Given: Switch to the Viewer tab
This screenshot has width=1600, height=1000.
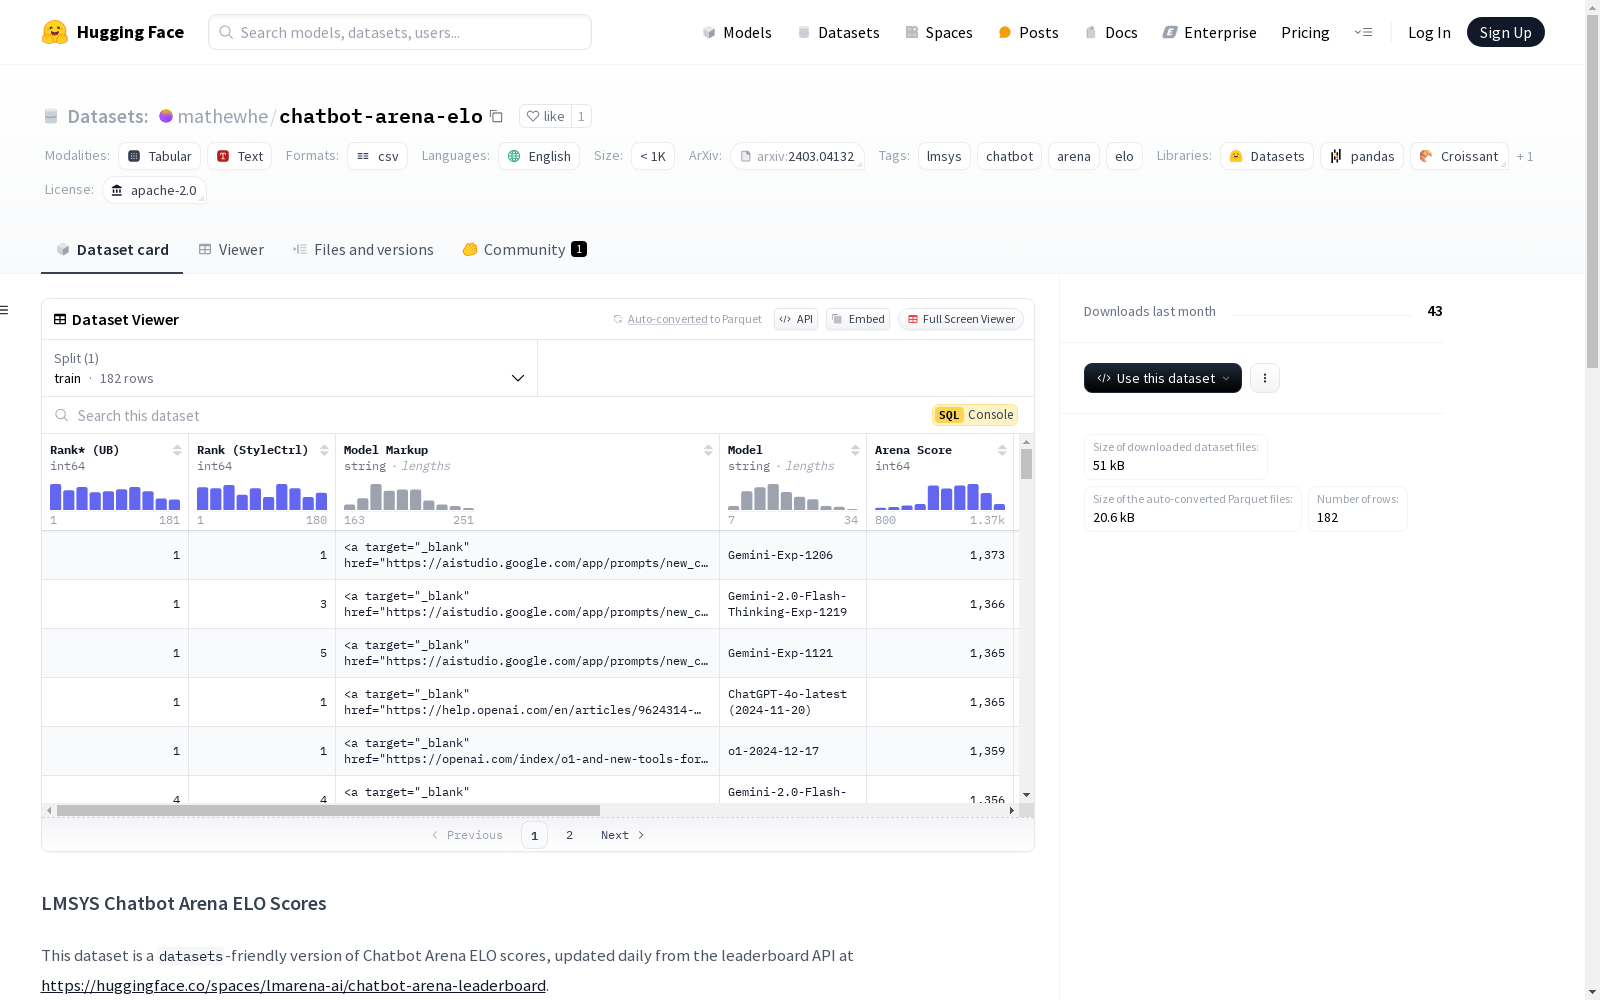Looking at the screenshot, I should [231, 250].
